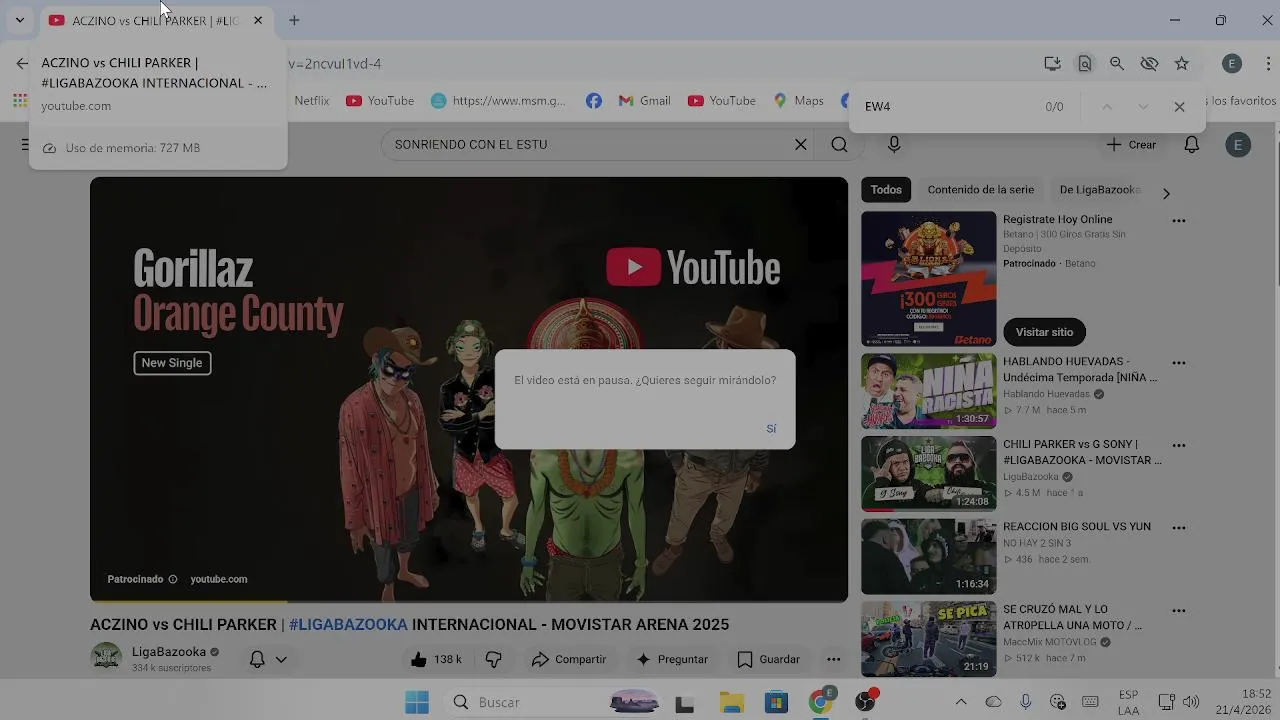This screenshot has height=720, width=1280.
Task: Open options for HABLANDO HUEVADAS video
Action: point(1179,363)
